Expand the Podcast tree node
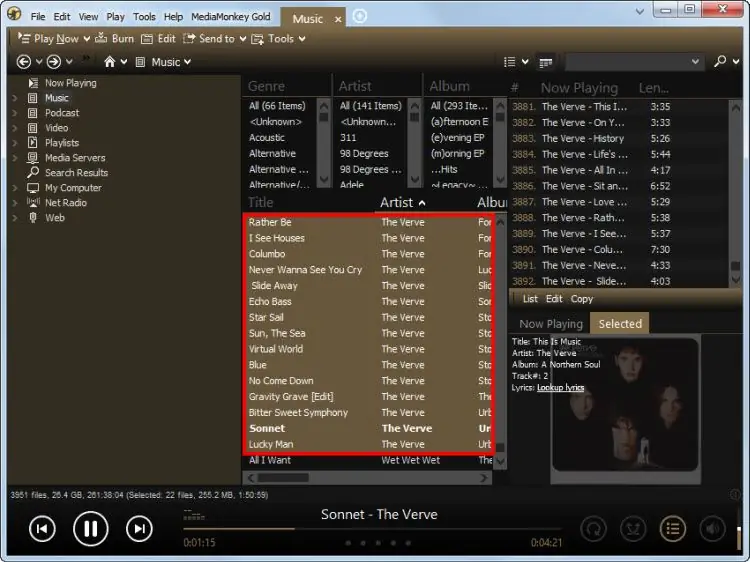The image size is (750, 562). pyautogui.click(x=14, y=113)
